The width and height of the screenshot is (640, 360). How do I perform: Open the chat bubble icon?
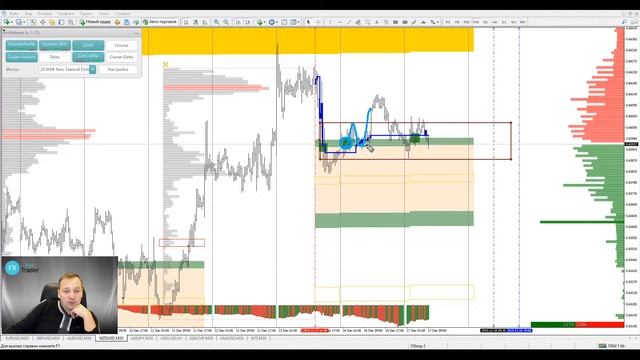[635, 22]
